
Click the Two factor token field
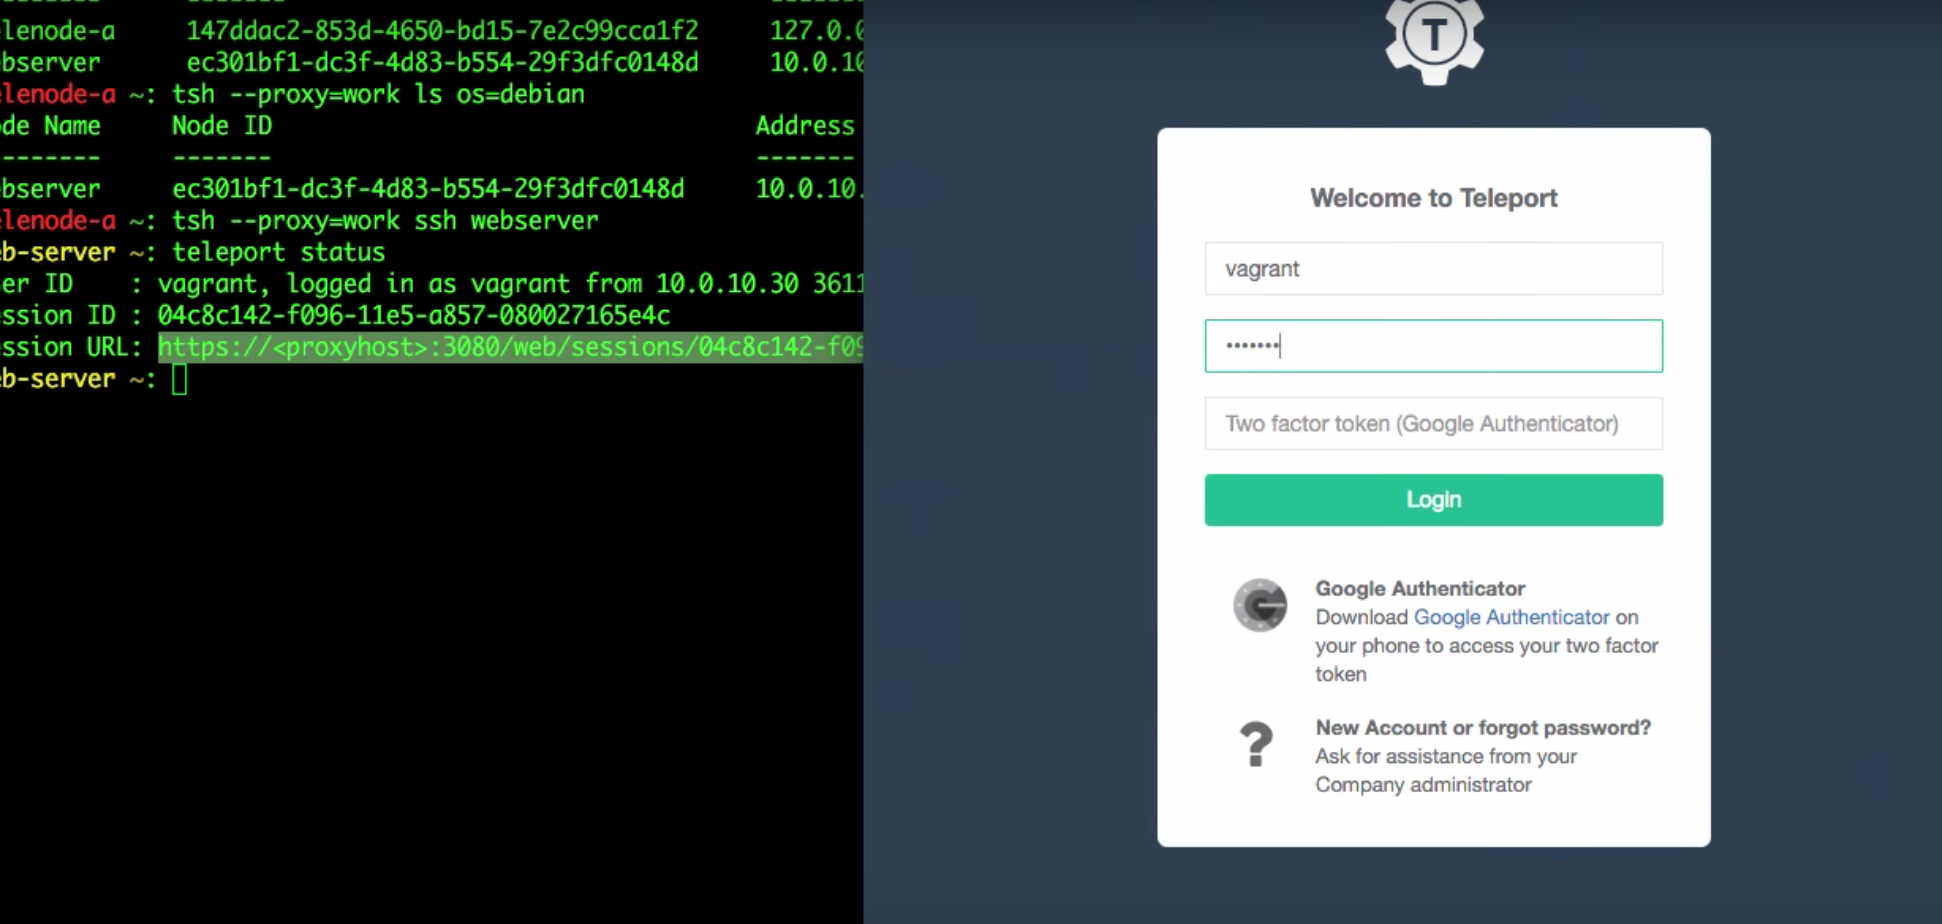click(x=1433, y=424)
